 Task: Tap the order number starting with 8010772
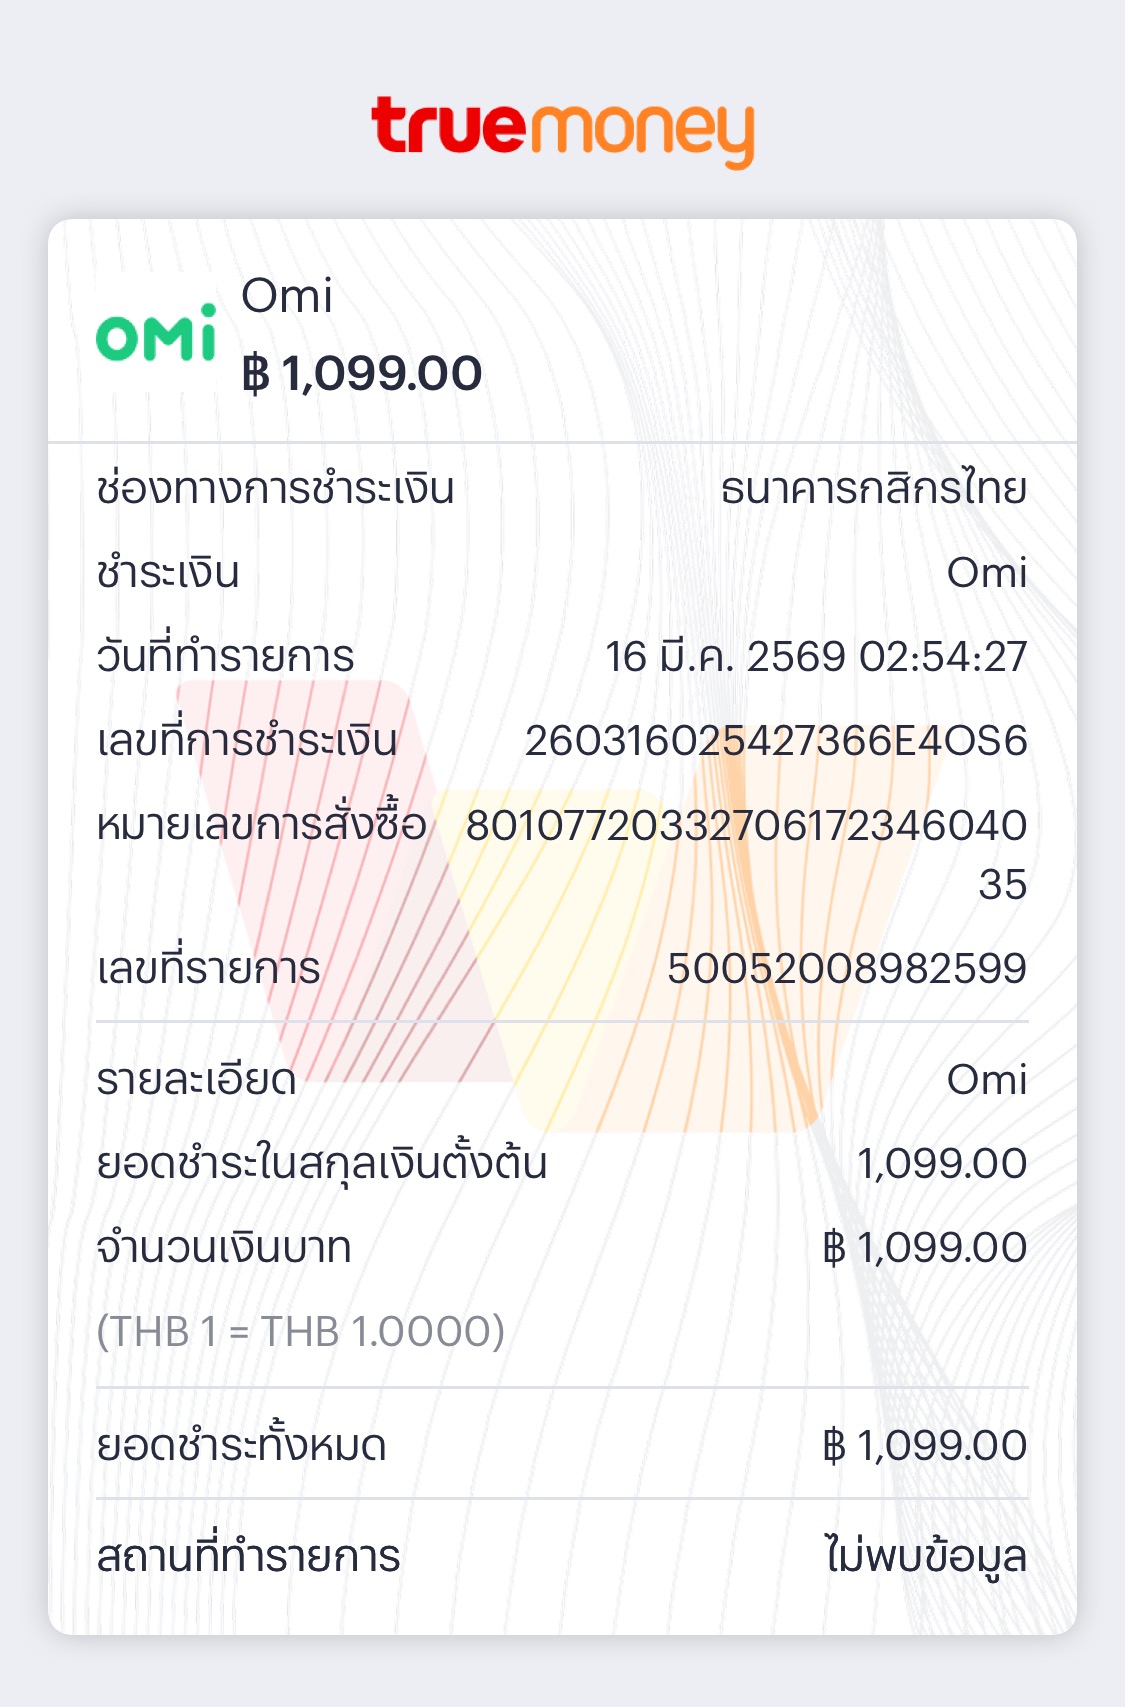pos(746,826)
